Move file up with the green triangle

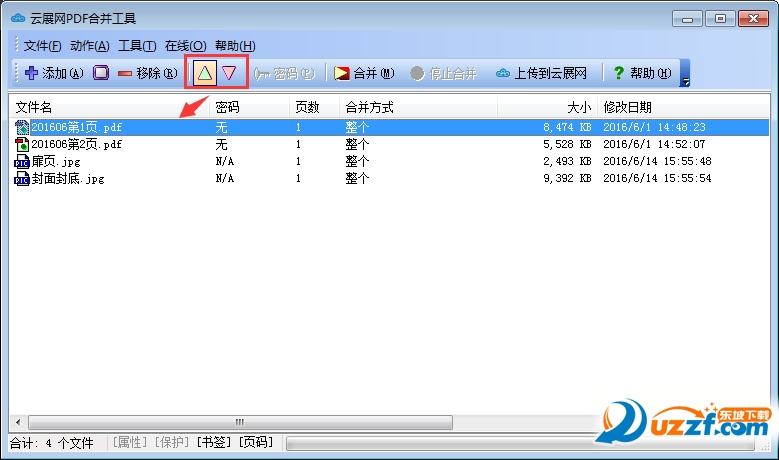click(x=205, y=73)
